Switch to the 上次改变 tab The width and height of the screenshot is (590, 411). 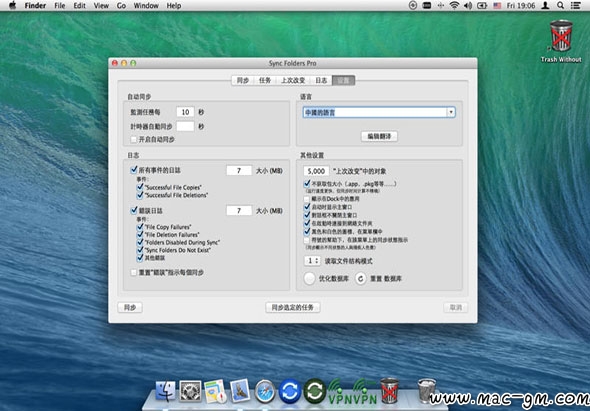click(x=293, y=80)
